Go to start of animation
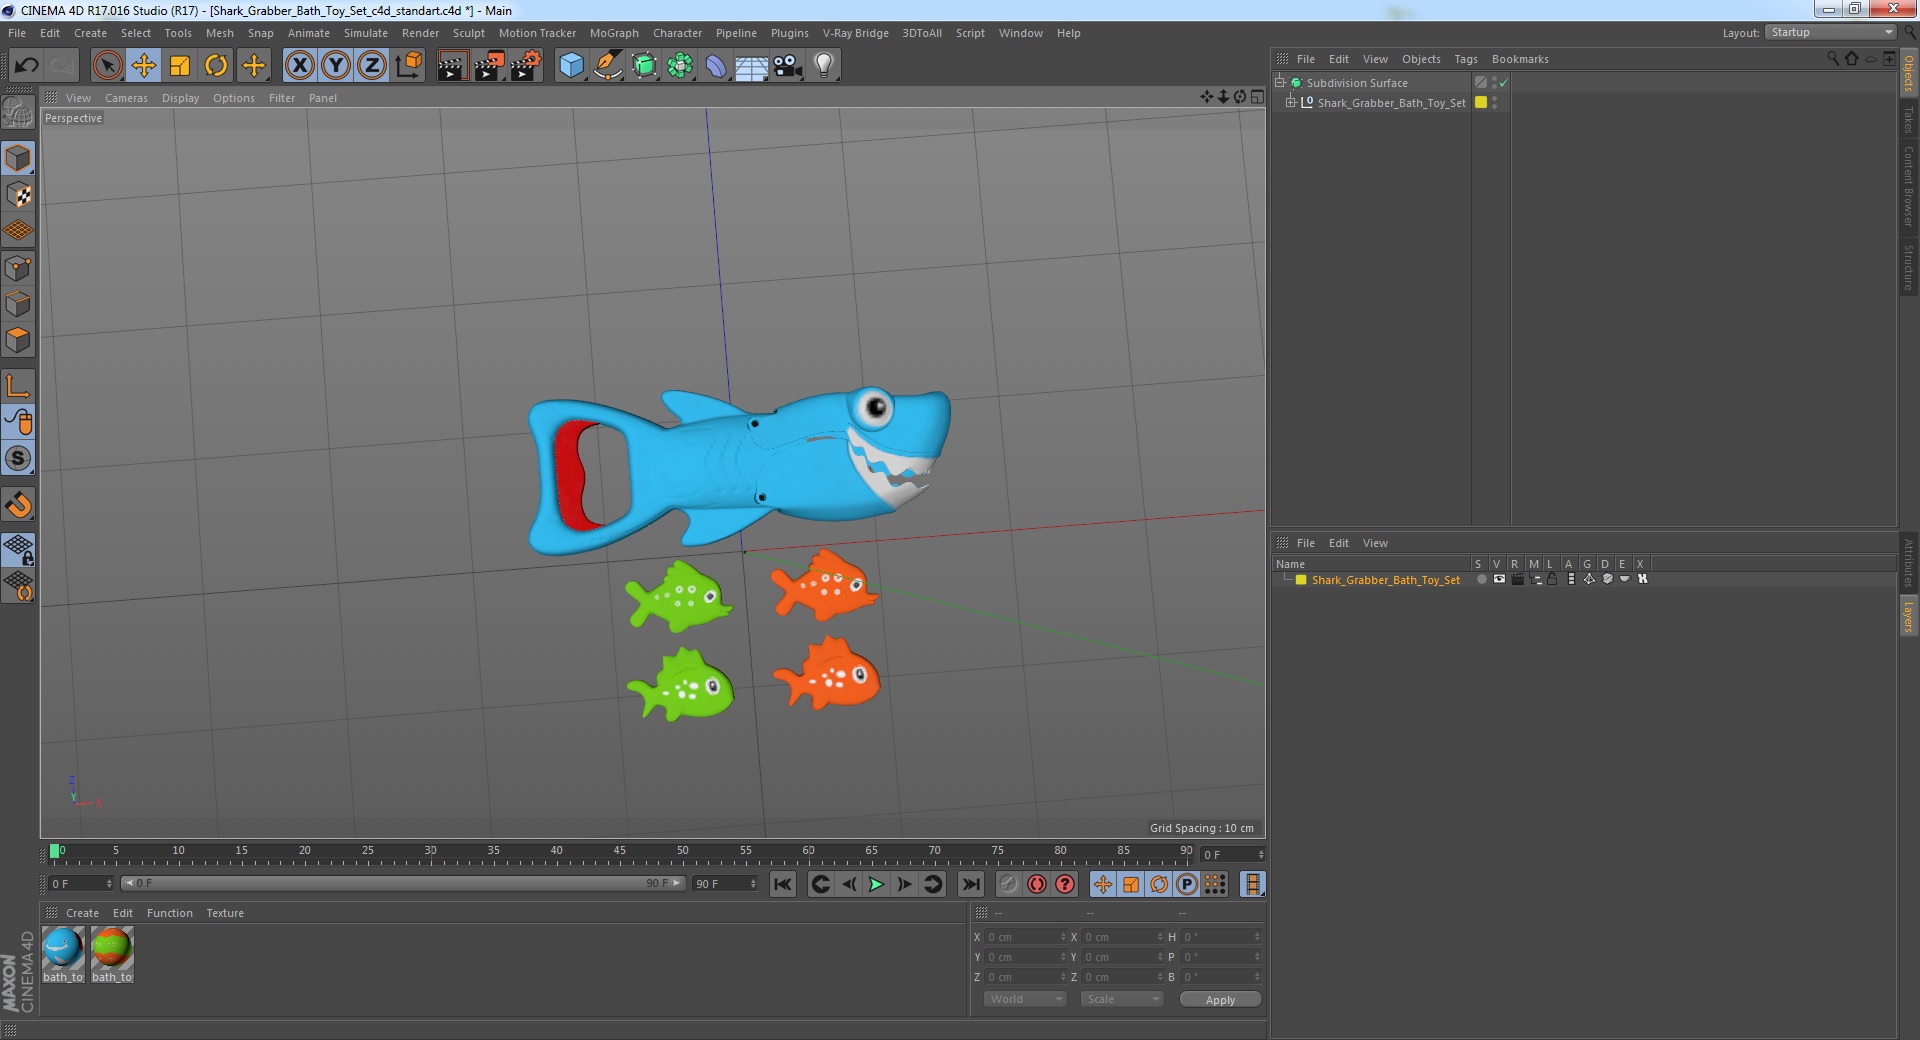1920x1040 pixels. pyautogui.click(x=783, y=884)
